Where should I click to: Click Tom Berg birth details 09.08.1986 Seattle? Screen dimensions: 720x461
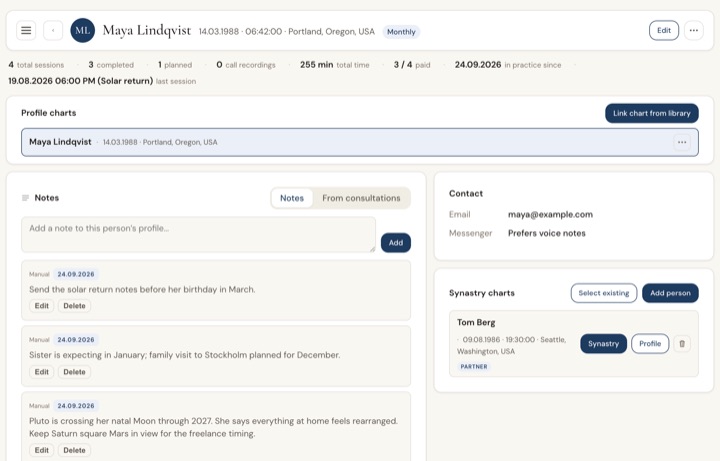(512, 345)
